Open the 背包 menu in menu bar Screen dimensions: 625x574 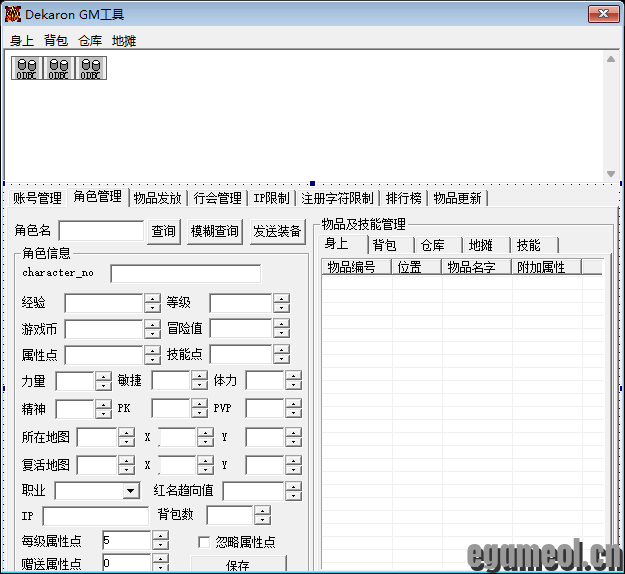(x=56, y=41)
